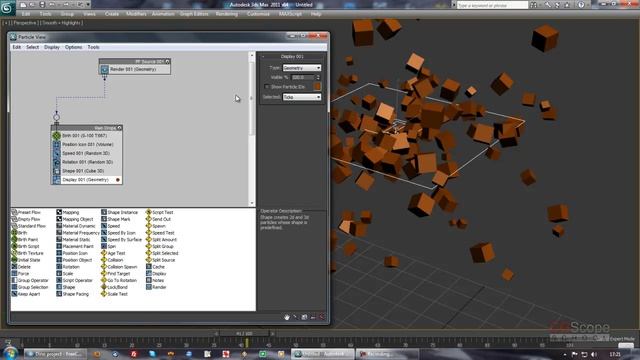This screenshot has height=360, width=640.
Task: Select the Empty Flow depot item
Action: [x=26, y=219]
